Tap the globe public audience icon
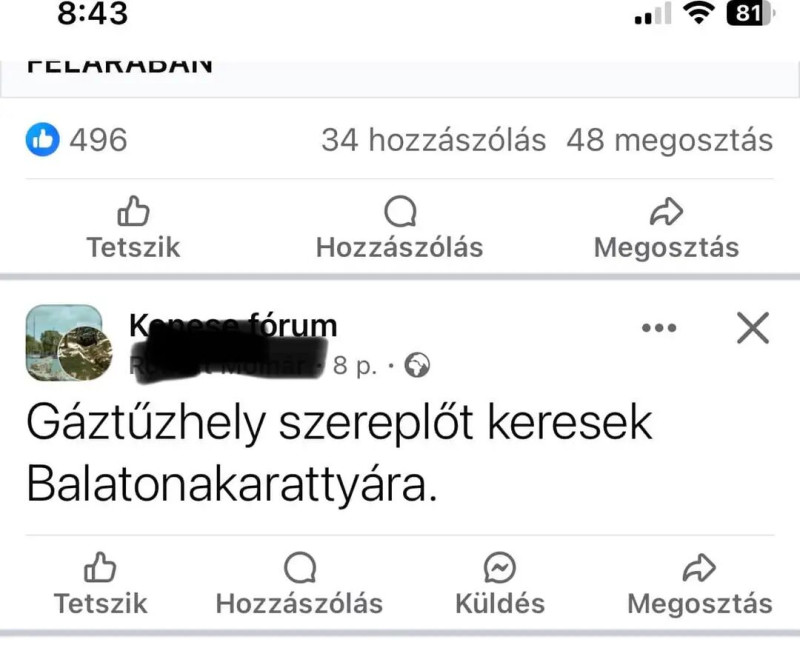This screenshot has width=800, height=645. (417, 365)
